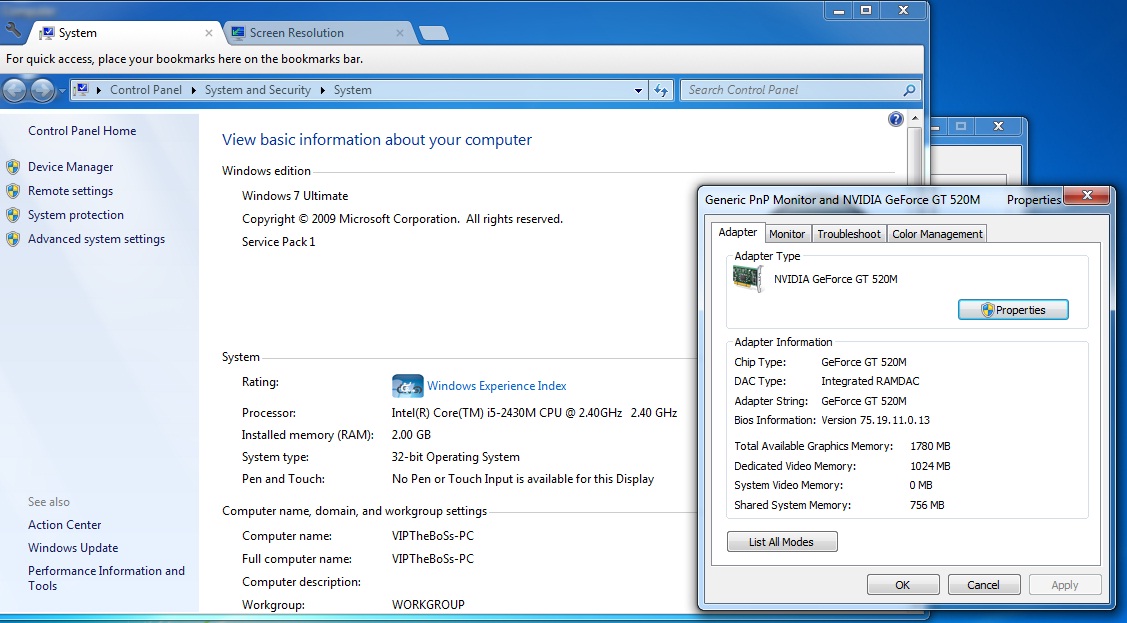The height and width of the screenshot is (623, 1127).
Task: Click the shield icon beside System protection
Action: click(x=13, y=215)
